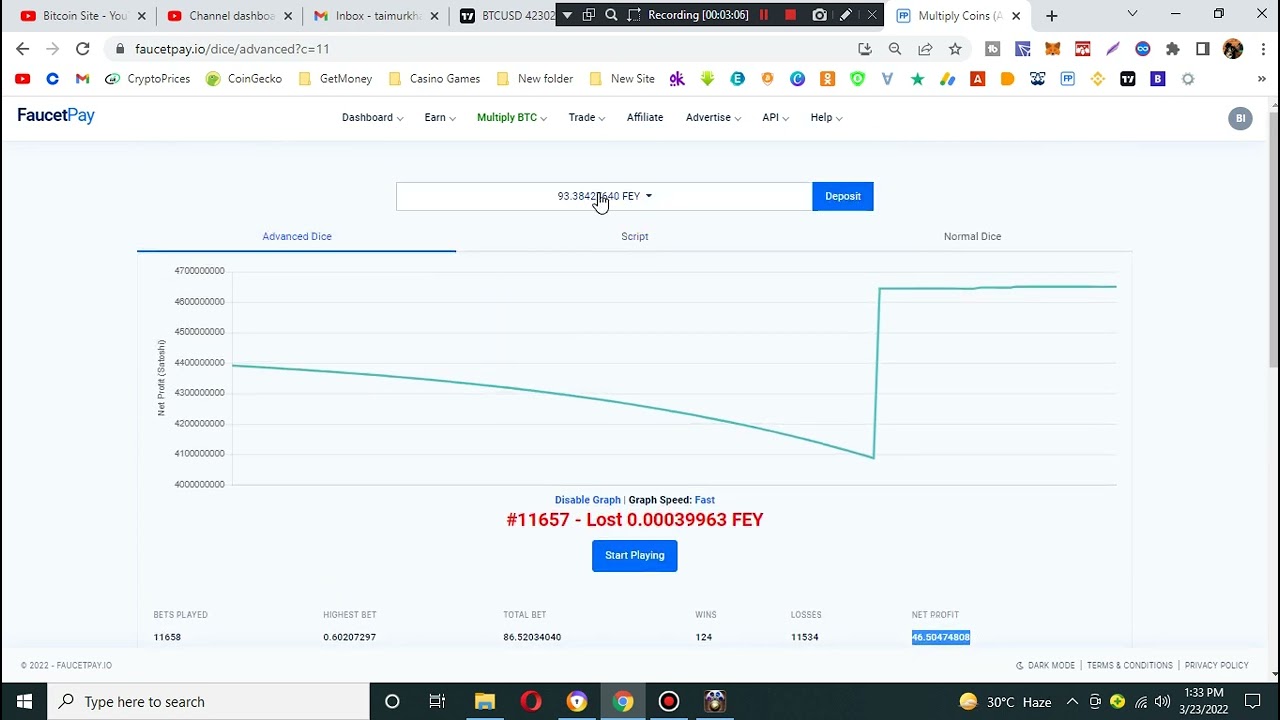Click the blue Deposit button

(x=843, y=196)
